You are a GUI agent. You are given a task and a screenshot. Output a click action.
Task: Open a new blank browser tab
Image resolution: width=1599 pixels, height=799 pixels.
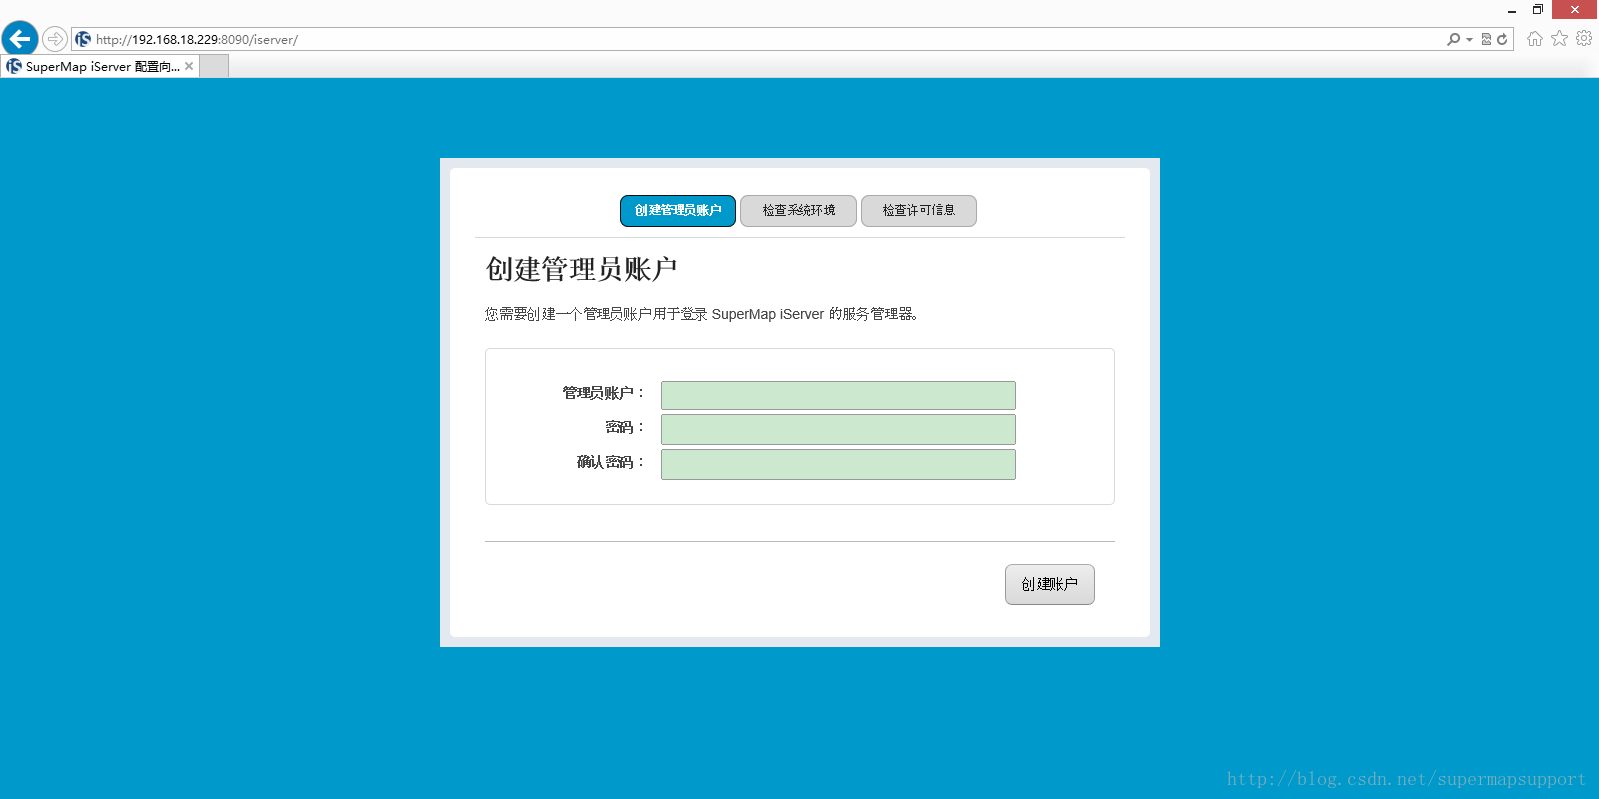click(215, 66)
